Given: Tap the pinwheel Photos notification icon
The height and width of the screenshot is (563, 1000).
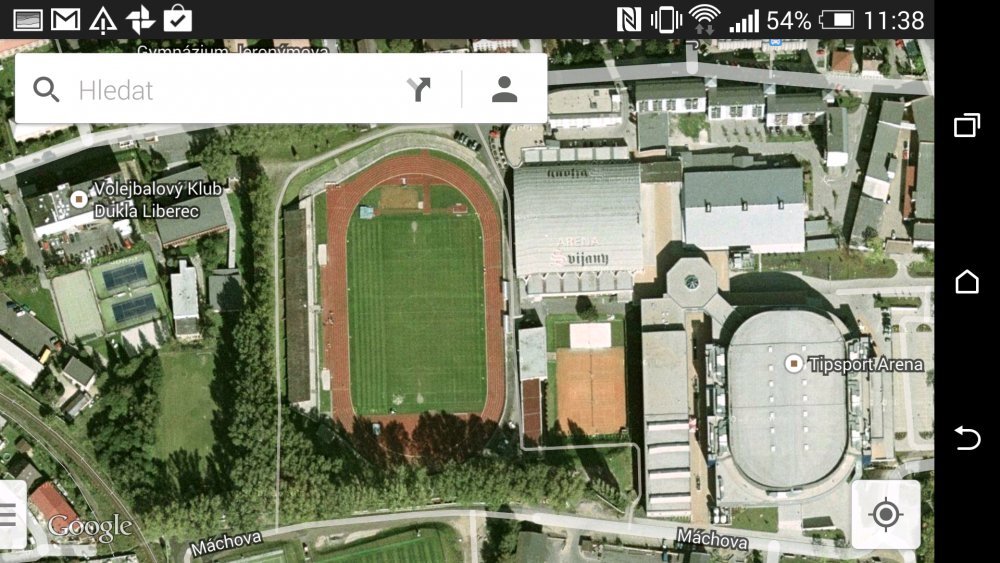Looking at the screenshot, I should coord(140,20).
